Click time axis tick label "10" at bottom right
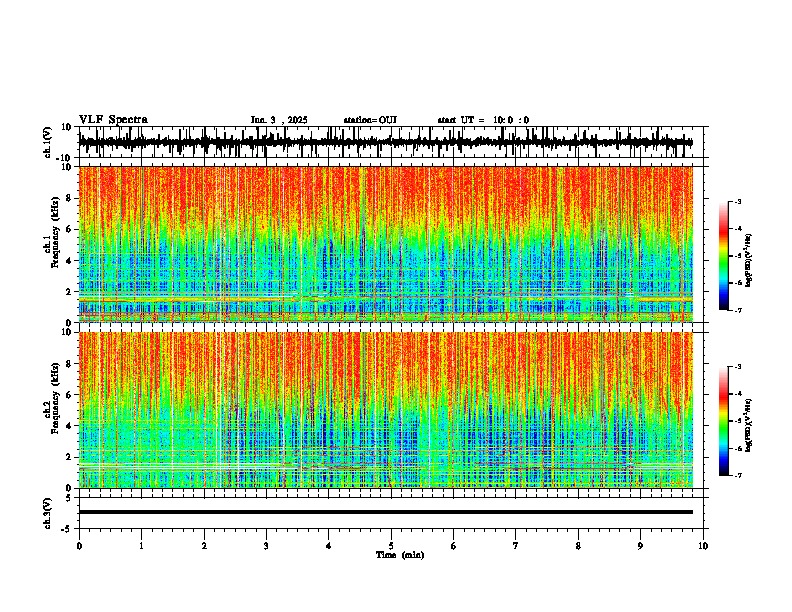Screen dimensions: 792x612 (703, 546)
